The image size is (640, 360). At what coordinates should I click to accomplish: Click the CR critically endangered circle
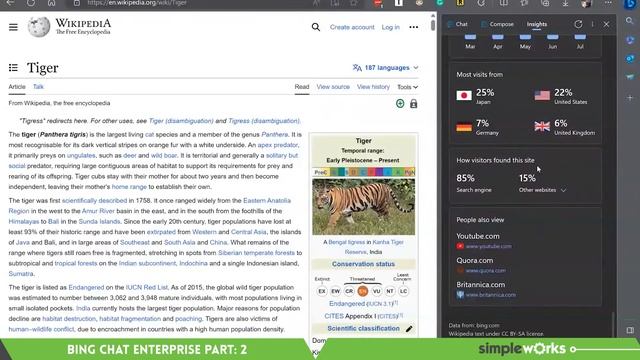[x=349, y=291]
